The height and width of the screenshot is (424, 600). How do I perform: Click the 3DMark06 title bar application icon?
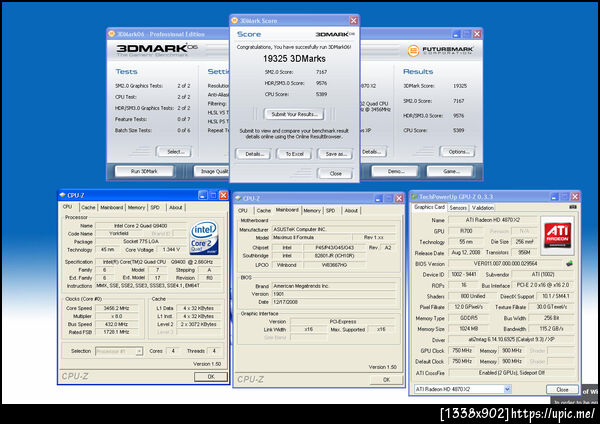tap(111, 34)
